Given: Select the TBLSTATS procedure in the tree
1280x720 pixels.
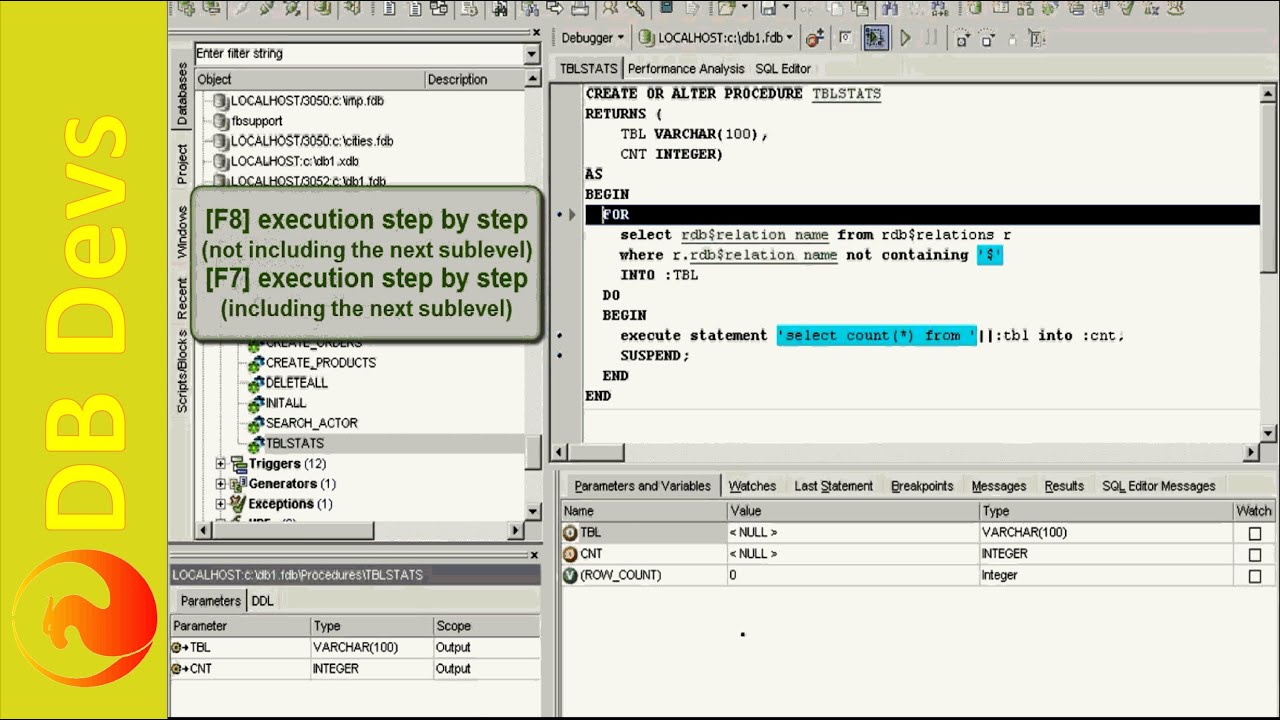Looking at the screenshot, I should tap(294, 443).
